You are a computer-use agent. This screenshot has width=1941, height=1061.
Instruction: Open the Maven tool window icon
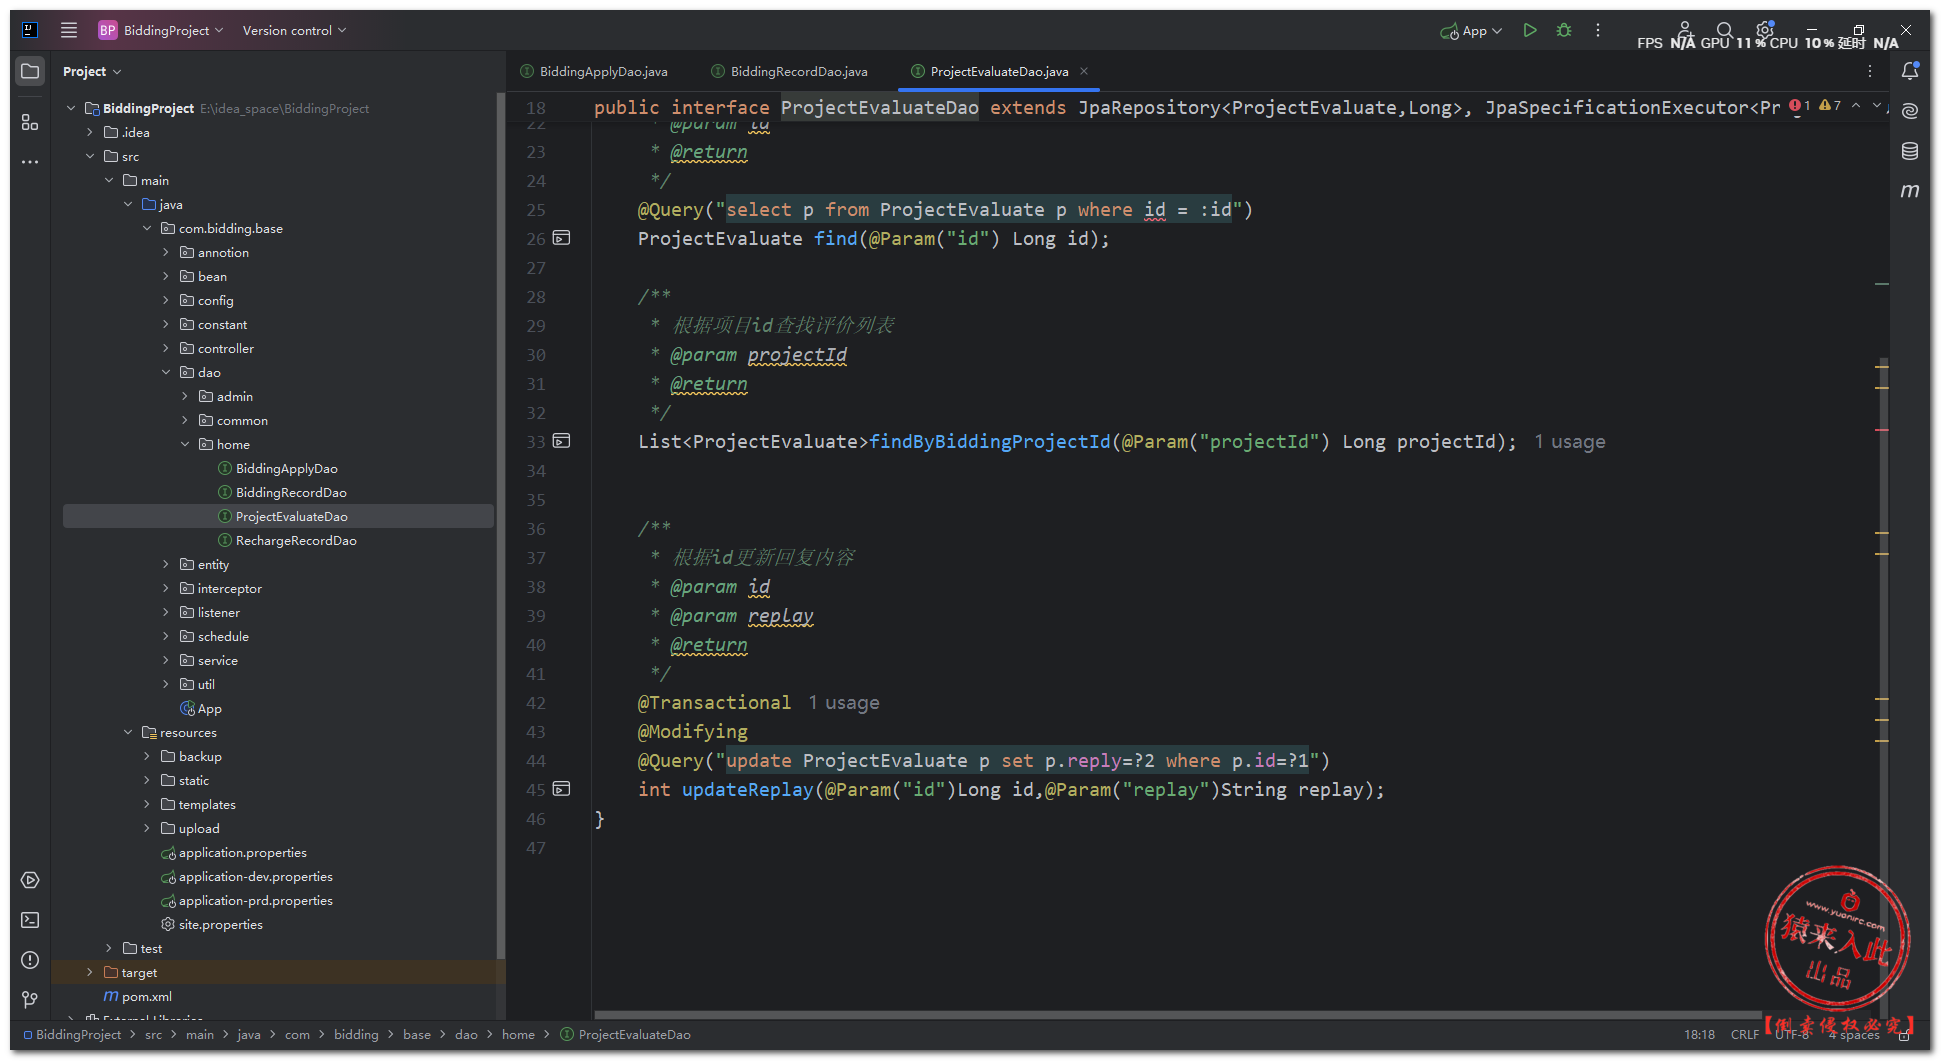pyautogui.click(x=1909, y=191)
